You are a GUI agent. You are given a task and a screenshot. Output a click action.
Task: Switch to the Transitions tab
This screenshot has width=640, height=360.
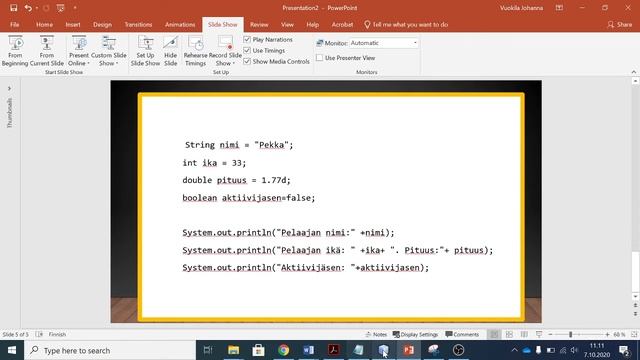[x=138, y=24]
